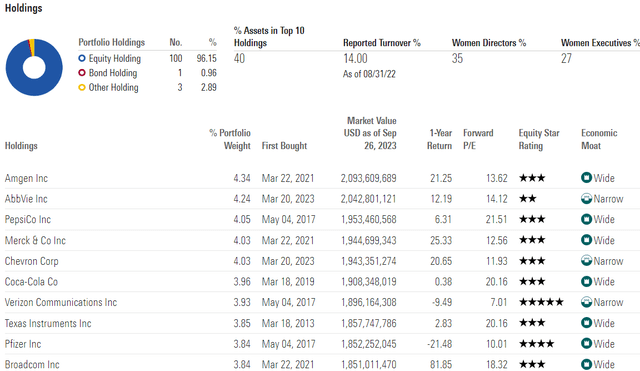
Task: Click the Narrow moat icon for AbbVie Inc
Action: pyautogui.click(x=586, y=199)
